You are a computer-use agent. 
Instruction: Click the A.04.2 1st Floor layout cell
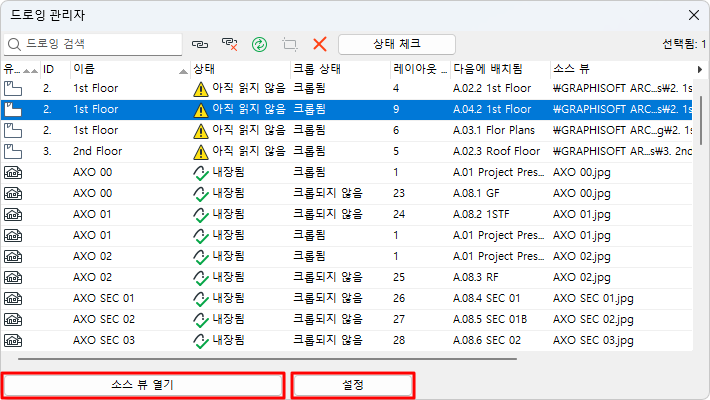(492, 109)
